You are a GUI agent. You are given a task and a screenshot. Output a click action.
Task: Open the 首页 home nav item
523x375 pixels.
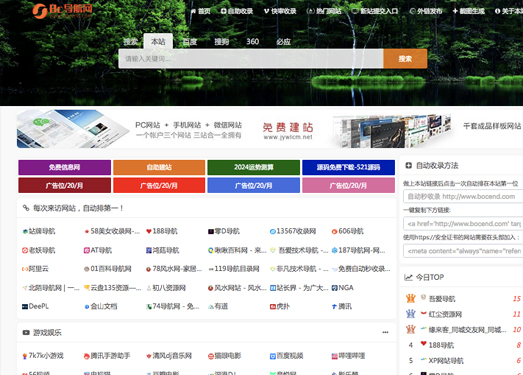coord(200,11)
